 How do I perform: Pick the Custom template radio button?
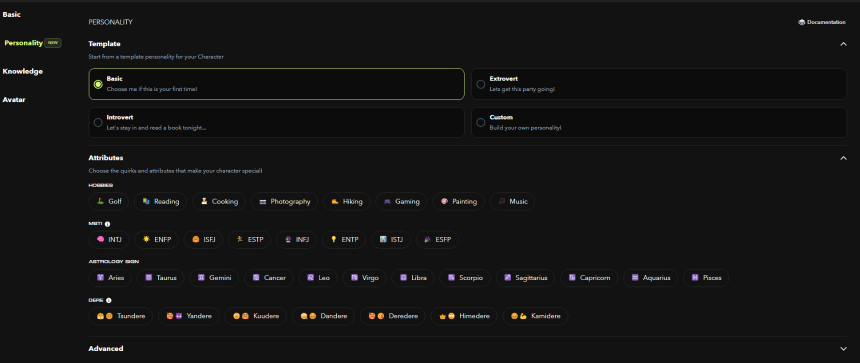tap(480, 123)
